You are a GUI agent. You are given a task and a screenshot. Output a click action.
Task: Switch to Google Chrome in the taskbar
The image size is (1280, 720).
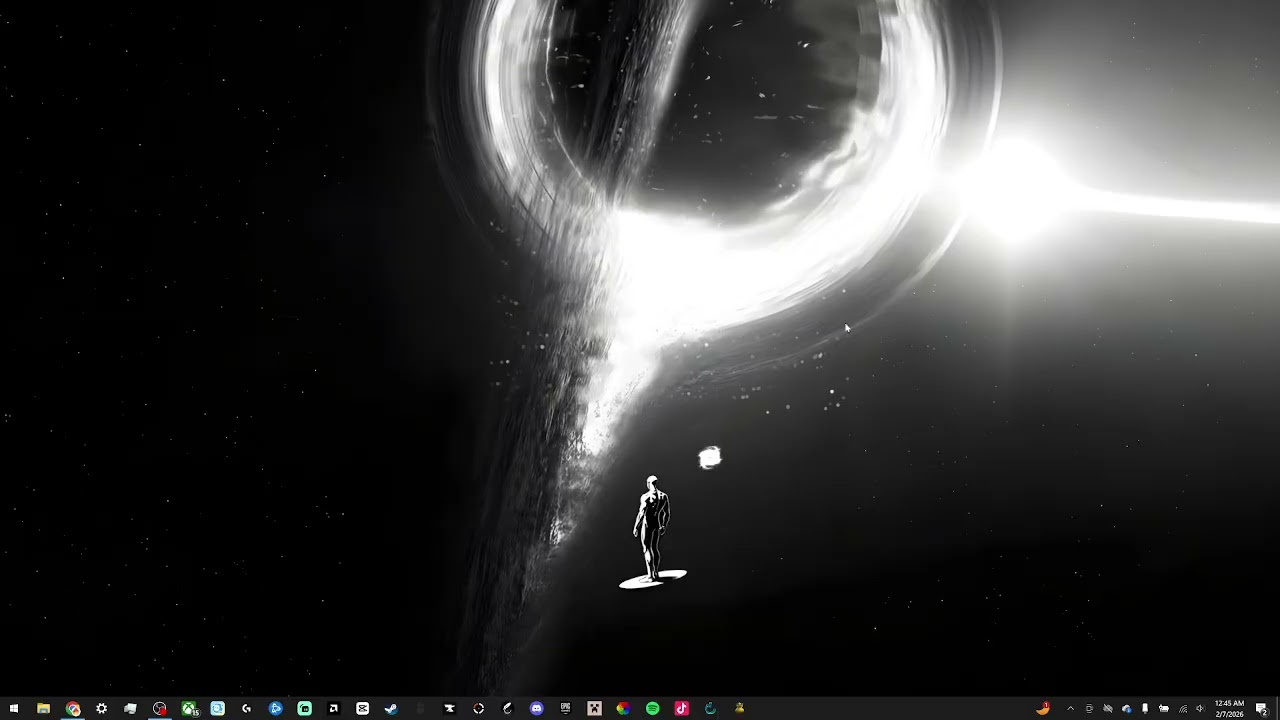(x=73, y=708)
